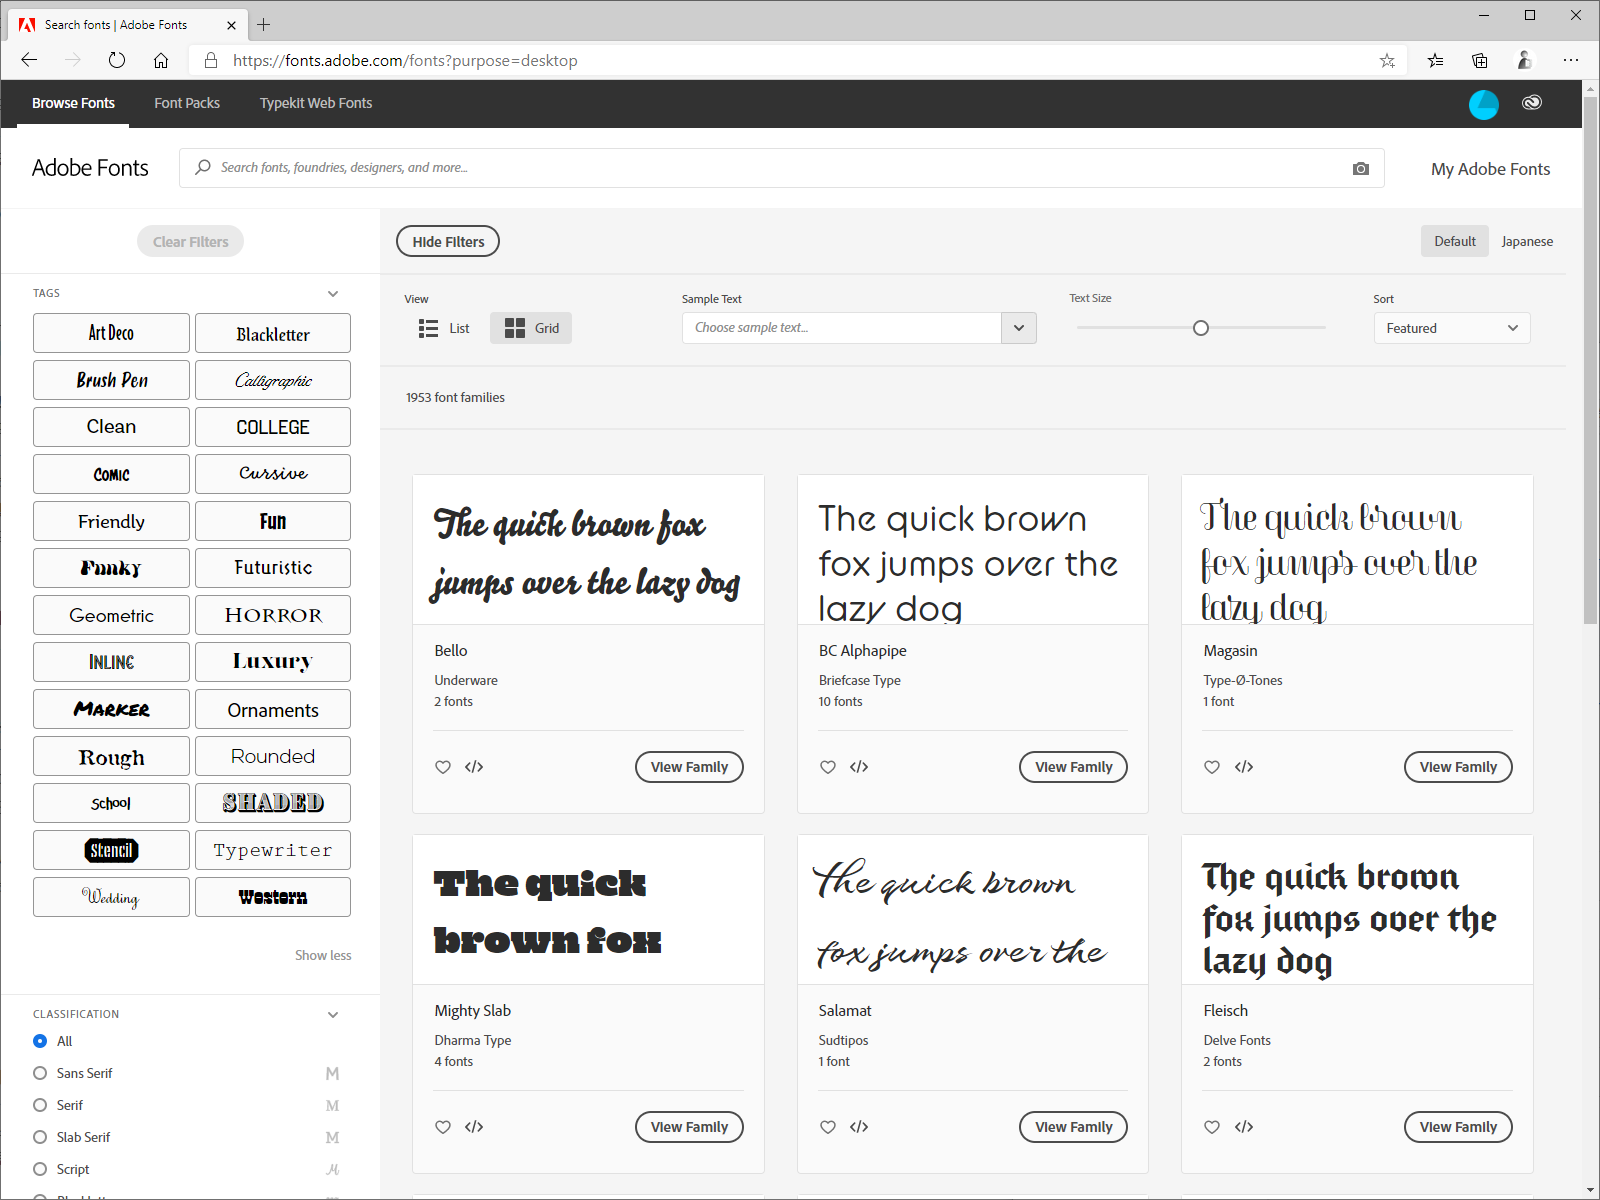The height and width of the screenshot is (1200, 1600).
Task: Click the browser address bar URL
Action: coord(405,60)
